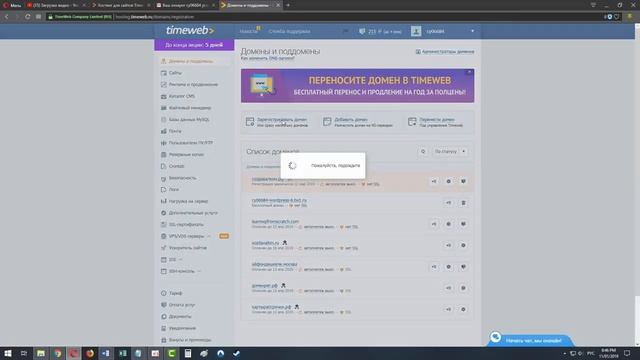Click the Crontab sidebar icon
The image size is (640, 360).
[164, 166]
